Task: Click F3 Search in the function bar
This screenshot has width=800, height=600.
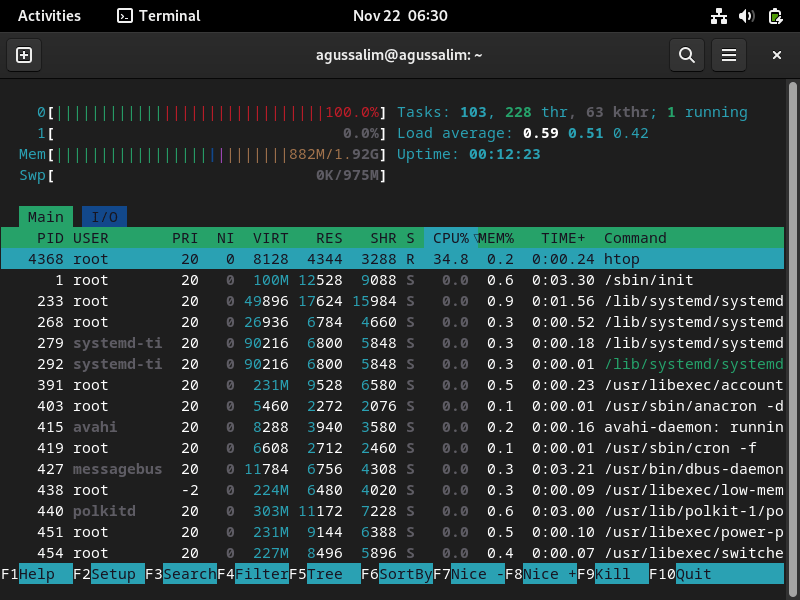Action: [x=181, y=574]
